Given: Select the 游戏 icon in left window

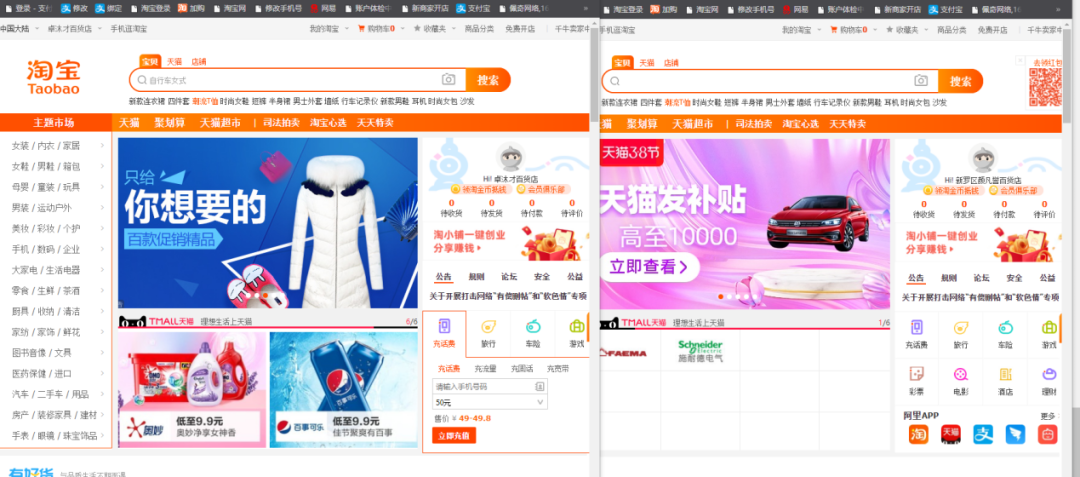Looking at the screenshot, I should [577, 327].
